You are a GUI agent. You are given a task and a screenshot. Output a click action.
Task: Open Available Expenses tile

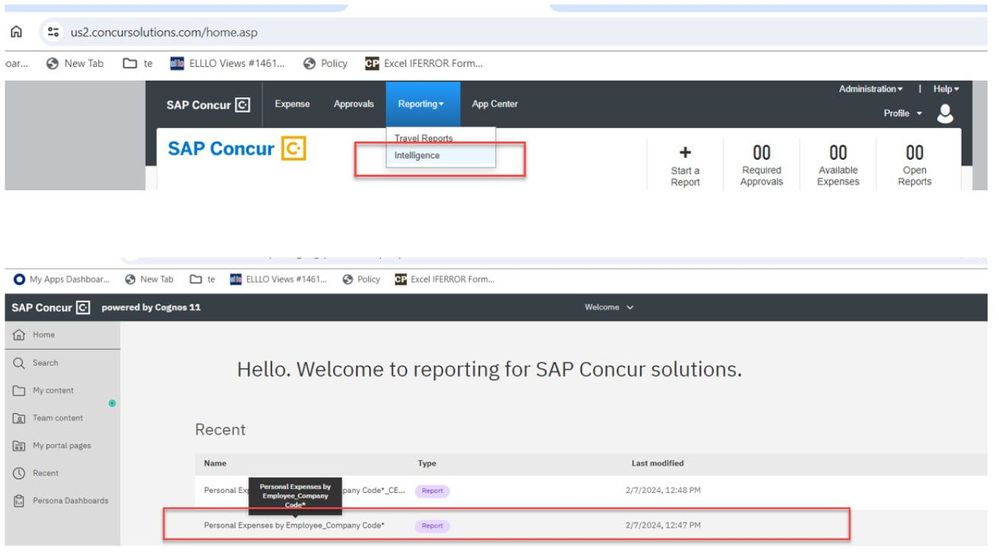838,165
